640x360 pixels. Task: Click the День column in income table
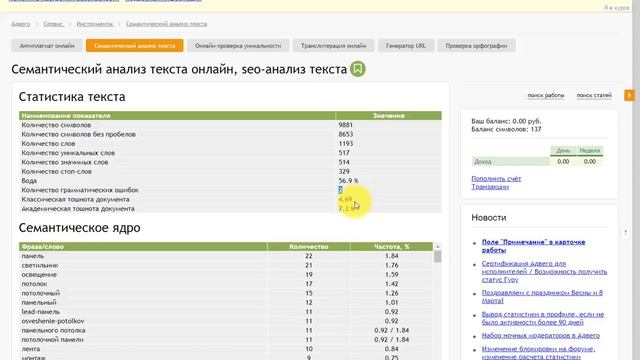[563, 151]
